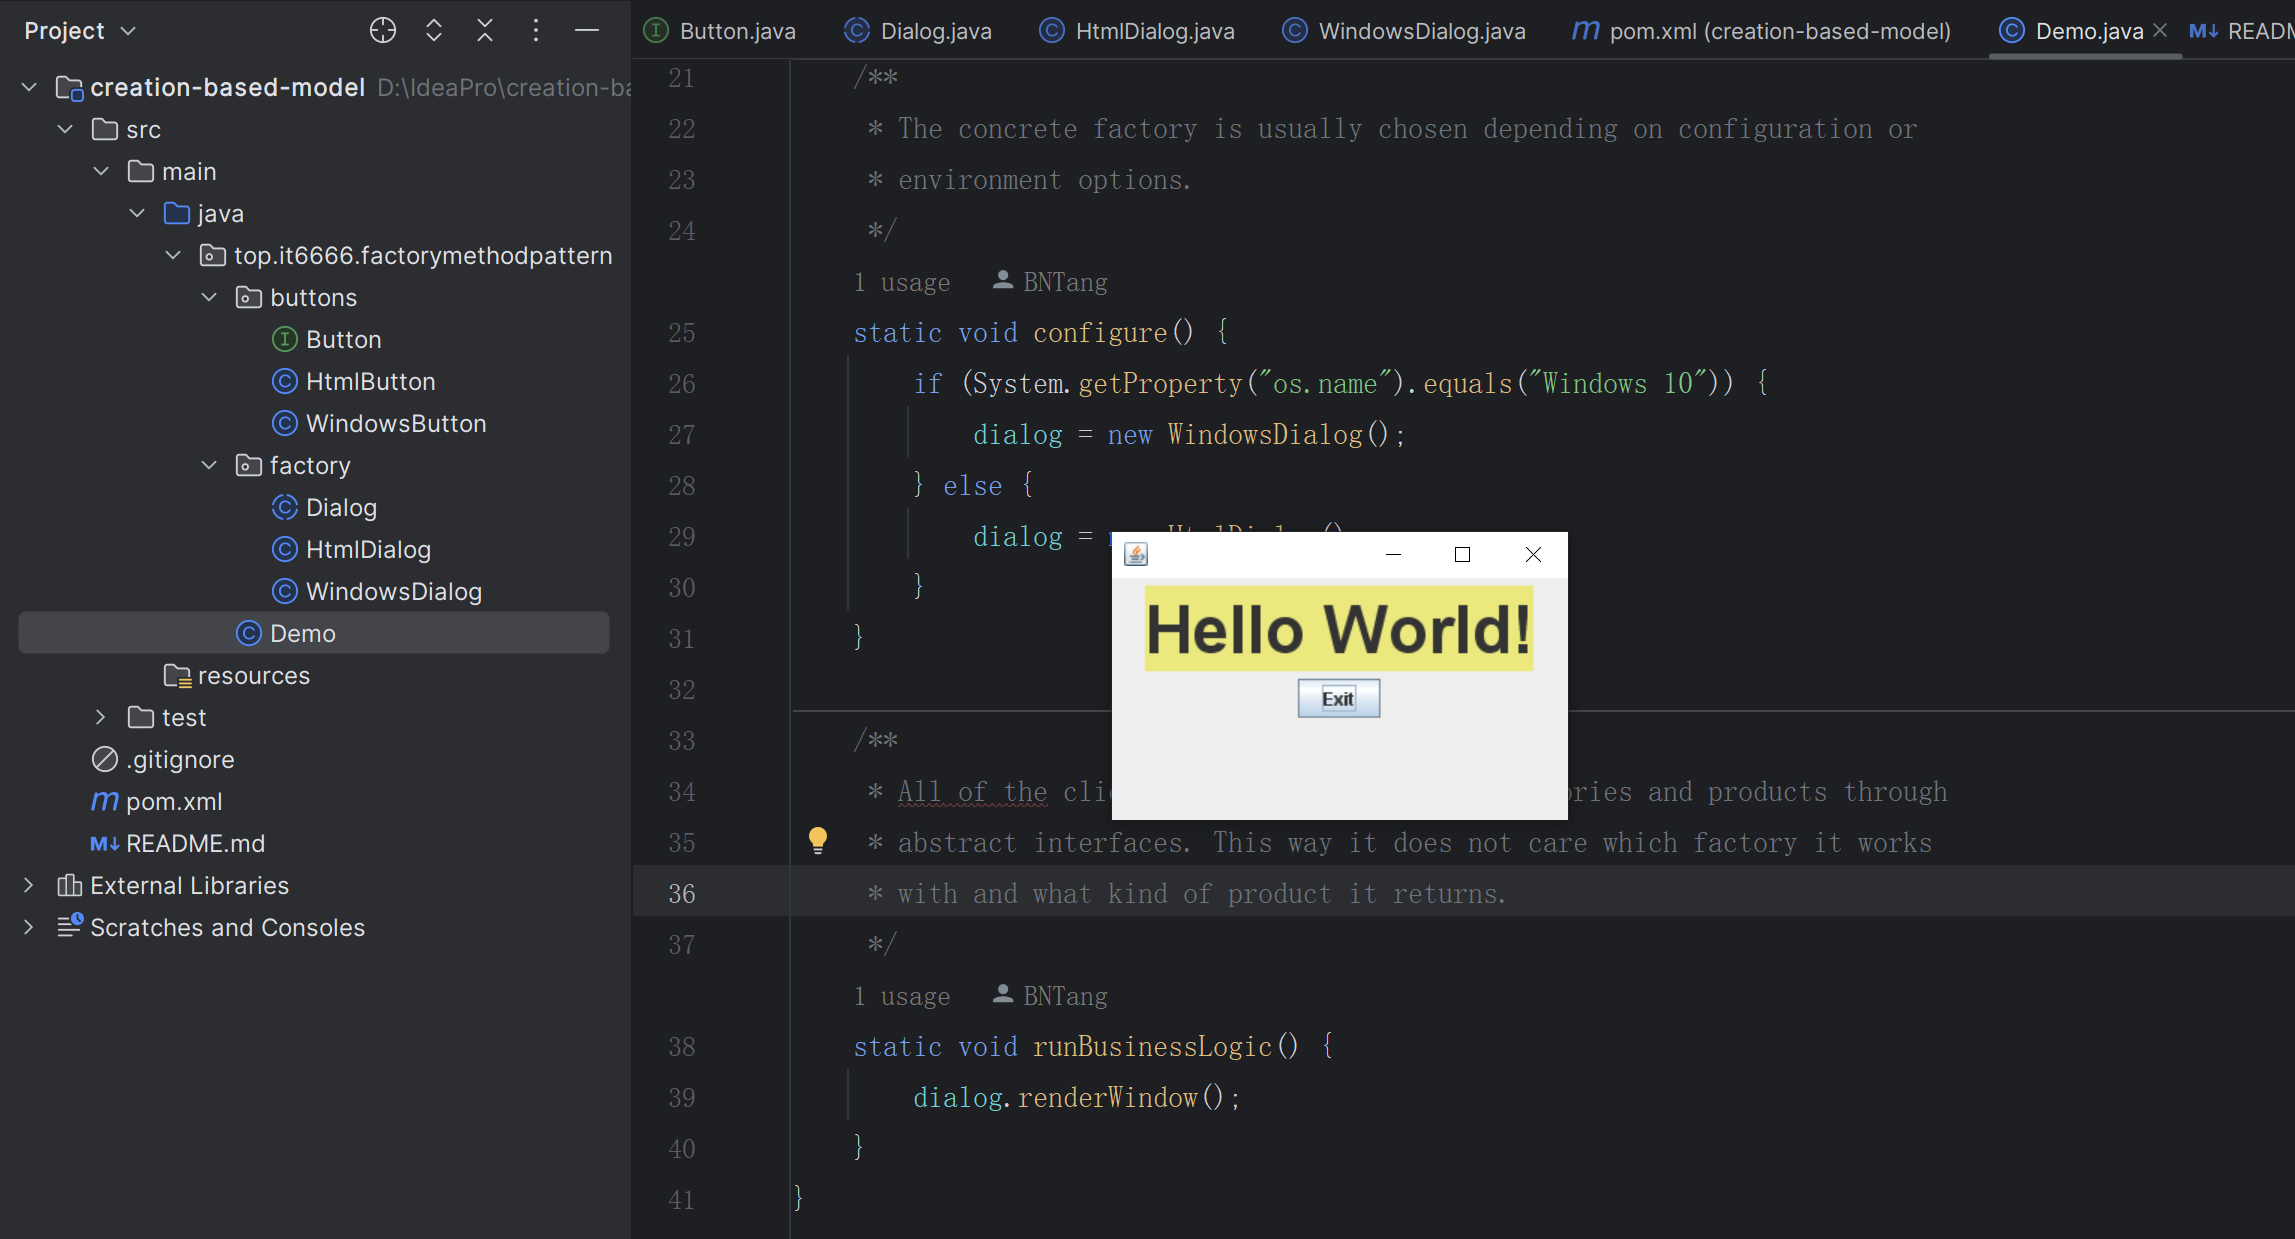
Task: Collapse the buttons package folder
Action: [x=209, y=298]
